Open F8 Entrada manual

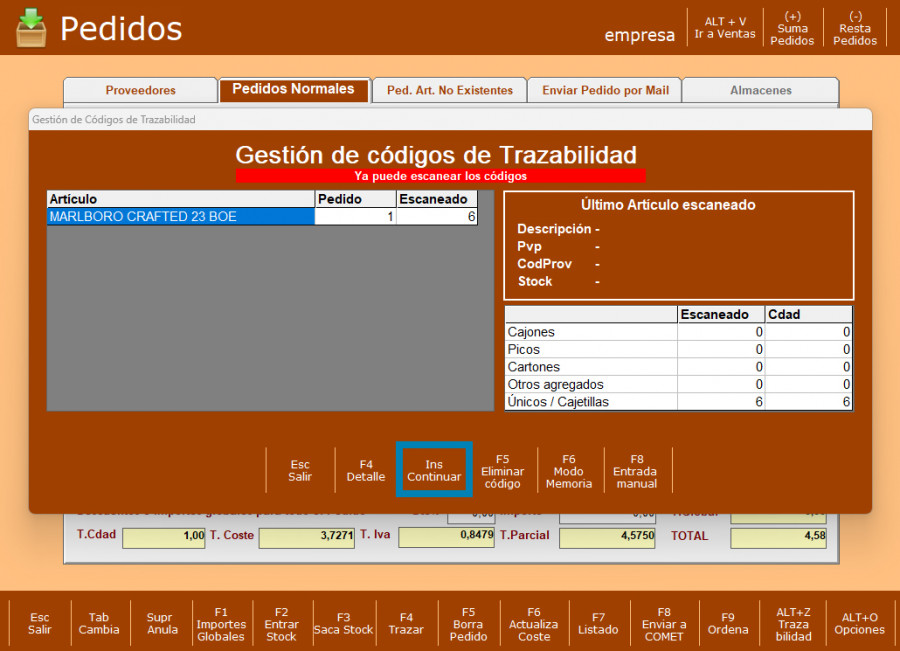point(636,471)
